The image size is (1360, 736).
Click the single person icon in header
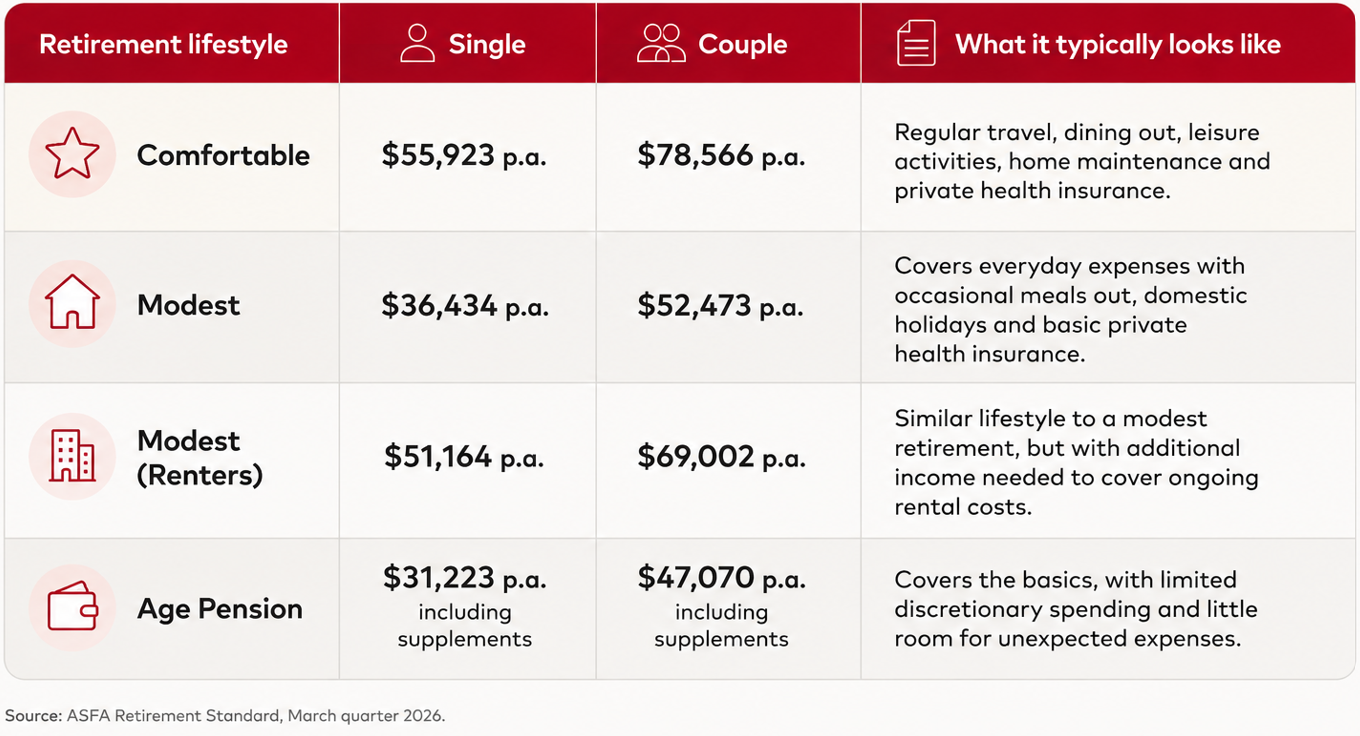tap(417, 43)
